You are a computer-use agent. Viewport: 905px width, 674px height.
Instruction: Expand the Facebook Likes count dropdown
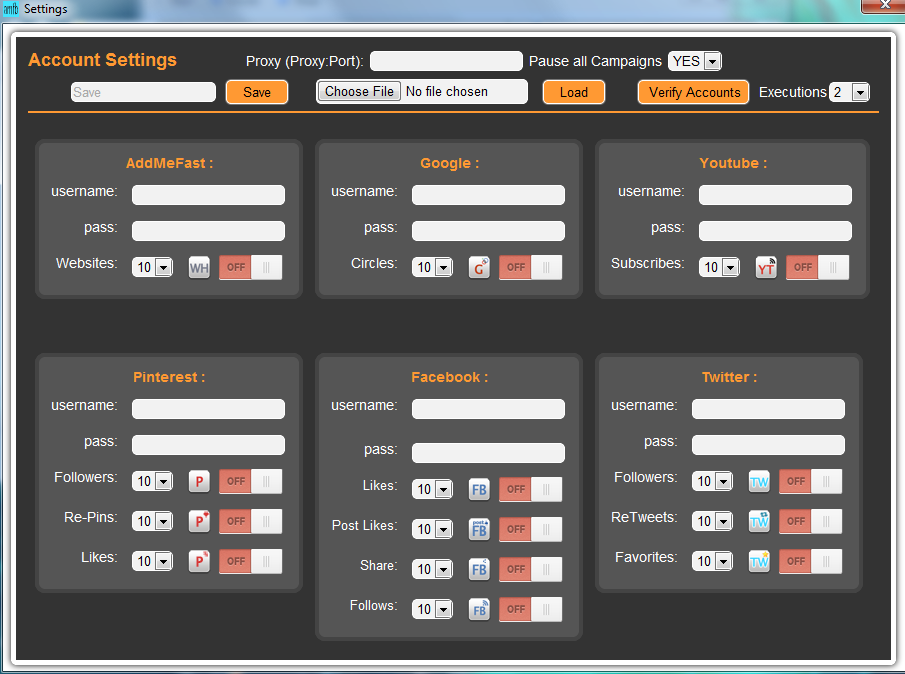[x=432, y=489]
